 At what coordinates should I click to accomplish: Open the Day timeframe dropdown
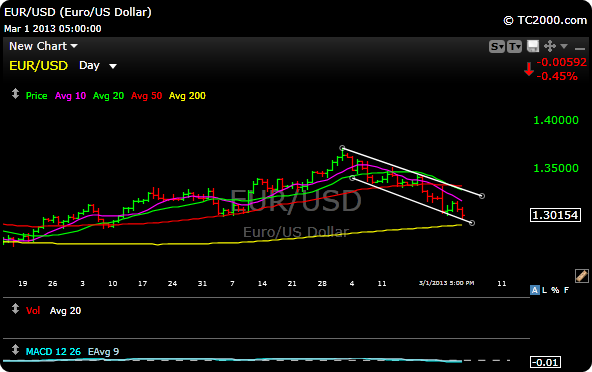98,66
